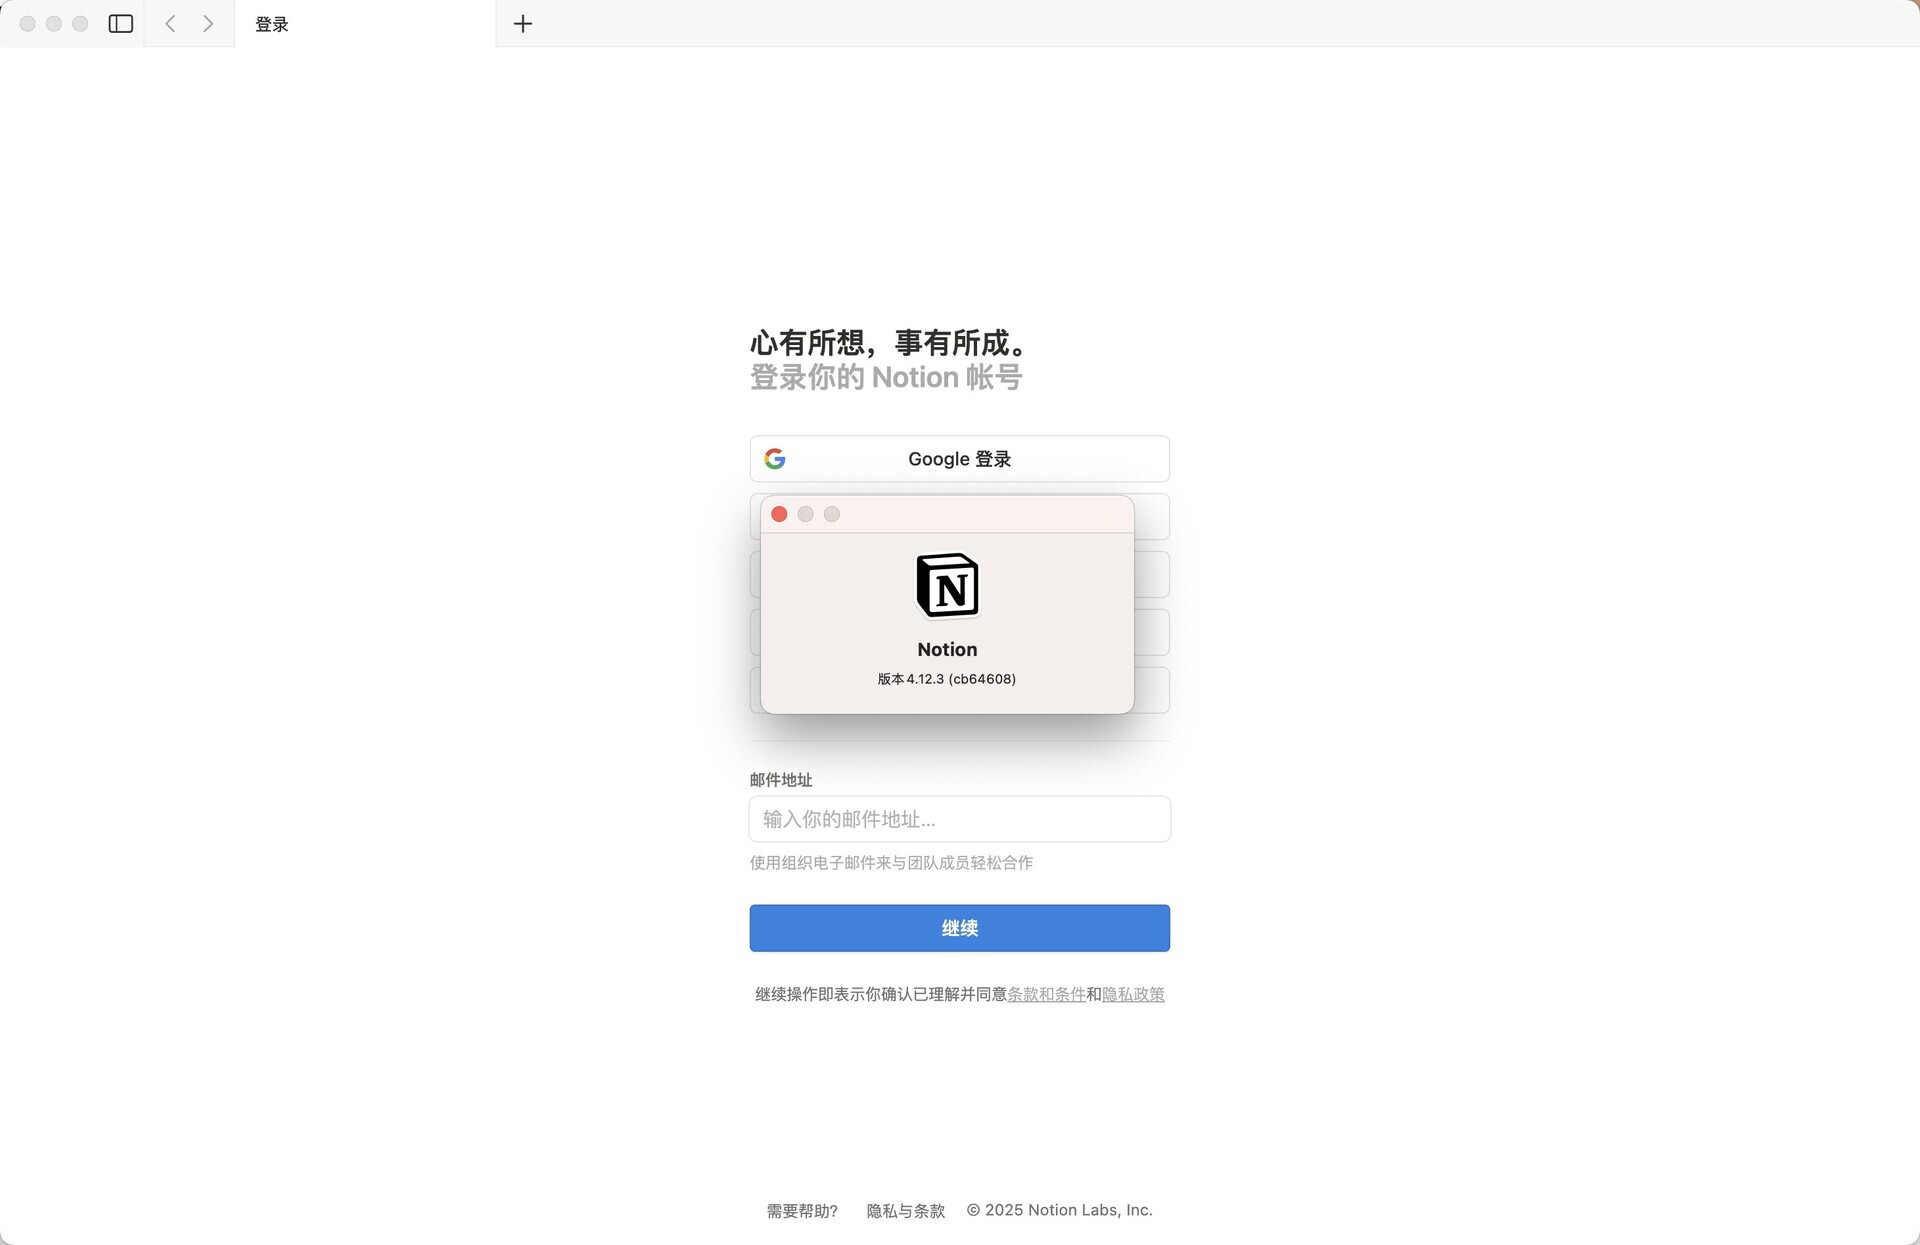
Task: Click the forward navigation arrow
Action: coord(208,23)
